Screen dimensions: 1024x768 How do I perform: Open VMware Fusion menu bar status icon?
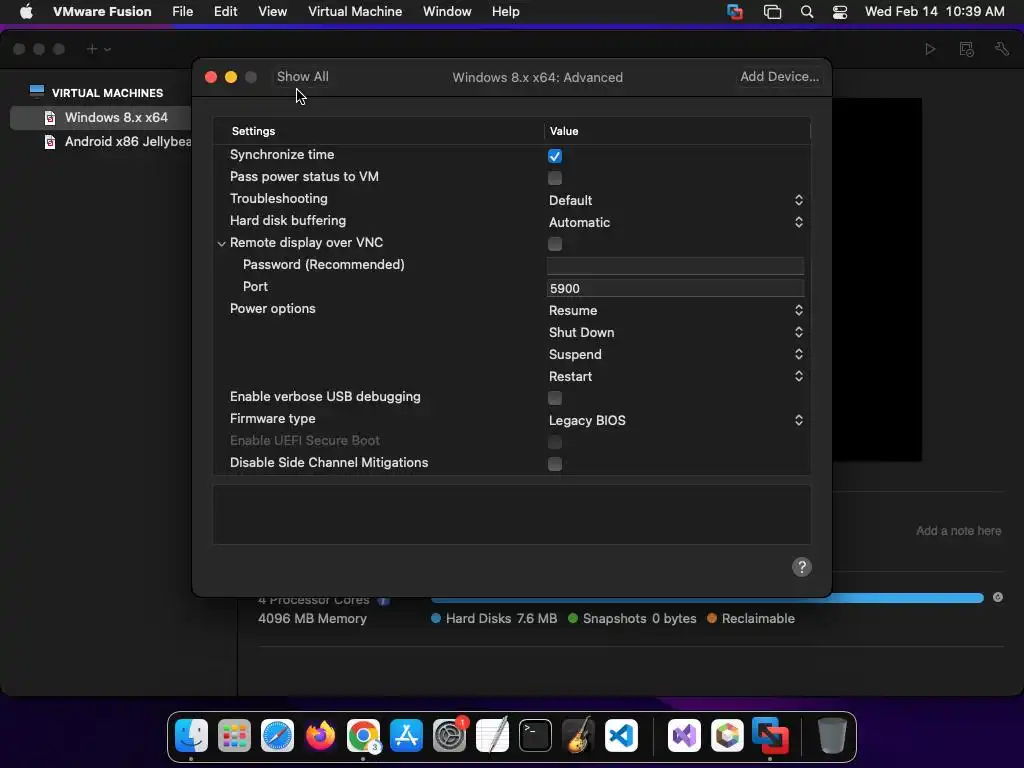(x=735, y=12)
